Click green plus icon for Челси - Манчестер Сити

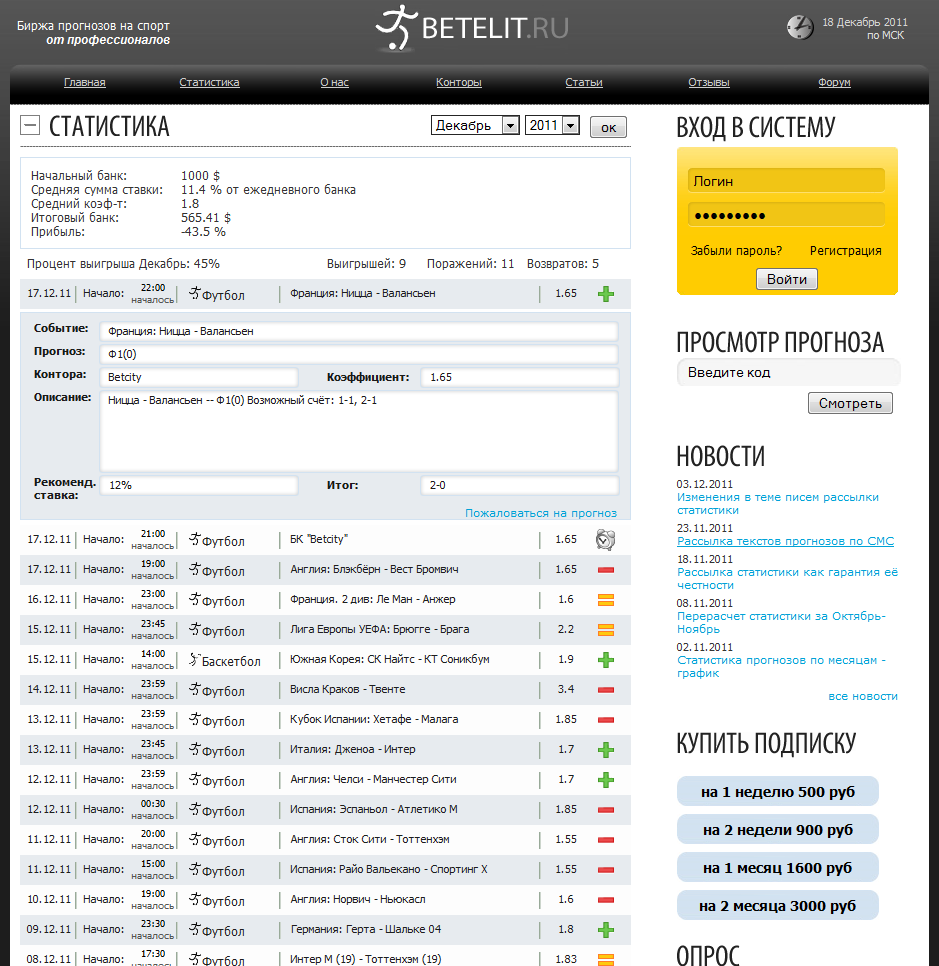click(605, 780)
